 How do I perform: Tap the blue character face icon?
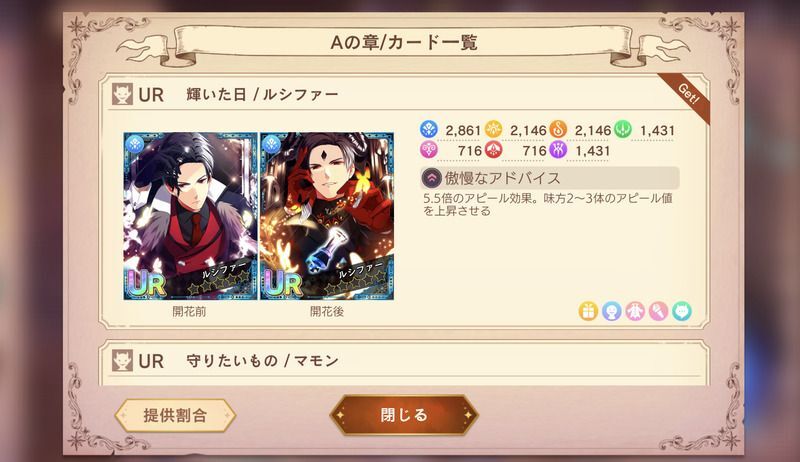pos(611,311)
